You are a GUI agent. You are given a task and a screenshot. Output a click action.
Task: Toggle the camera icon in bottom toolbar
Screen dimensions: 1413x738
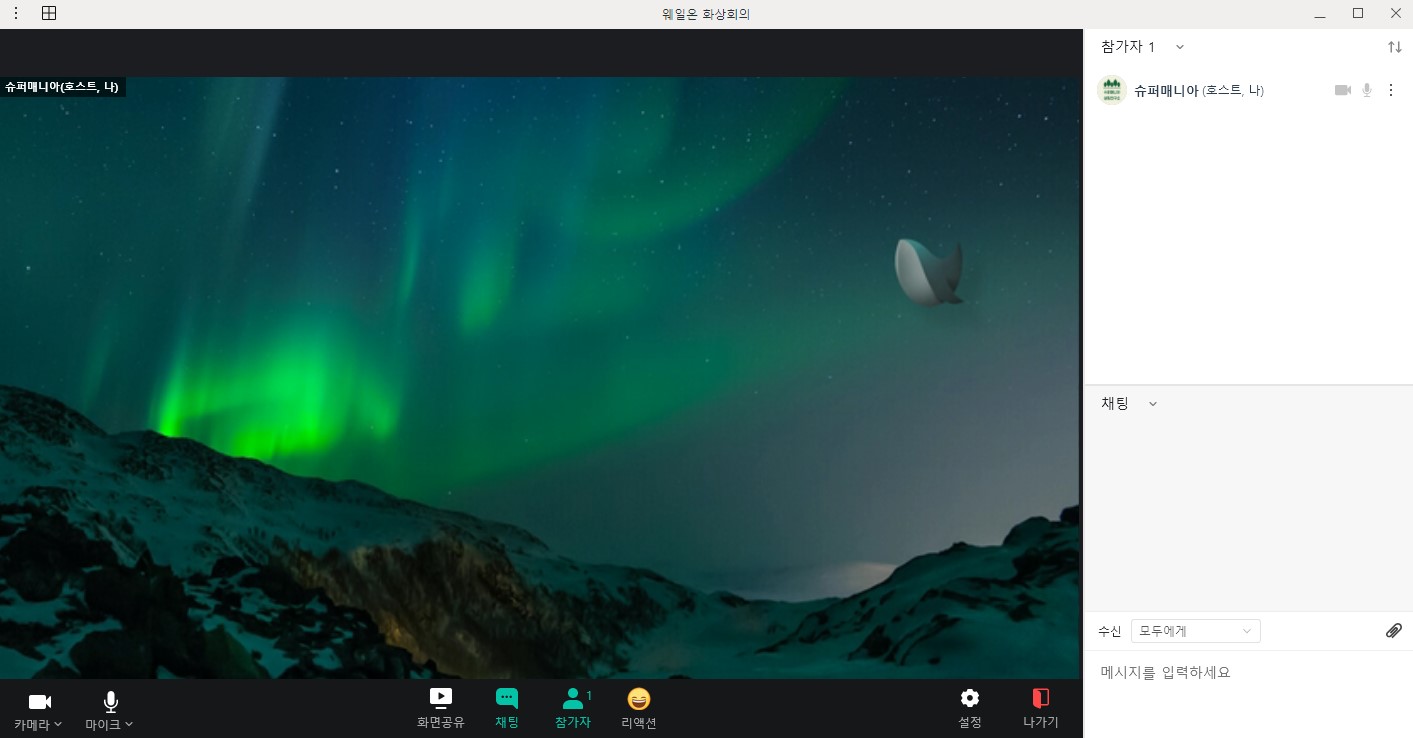pos(40,702)
